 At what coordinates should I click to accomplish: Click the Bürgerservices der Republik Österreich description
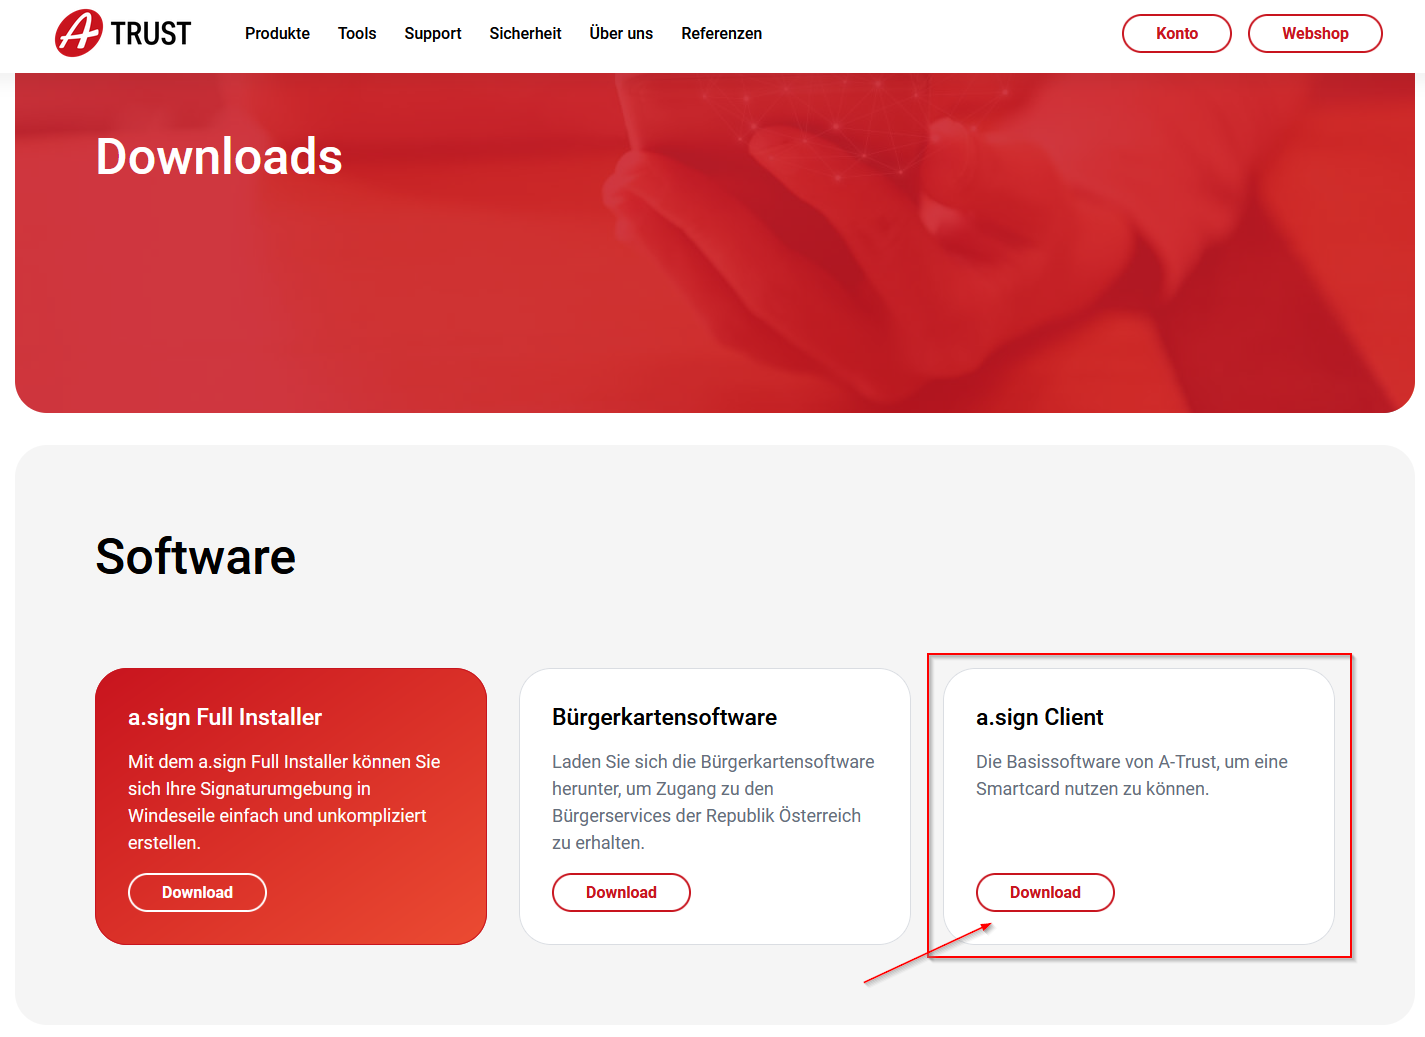[x=713, y=802]
